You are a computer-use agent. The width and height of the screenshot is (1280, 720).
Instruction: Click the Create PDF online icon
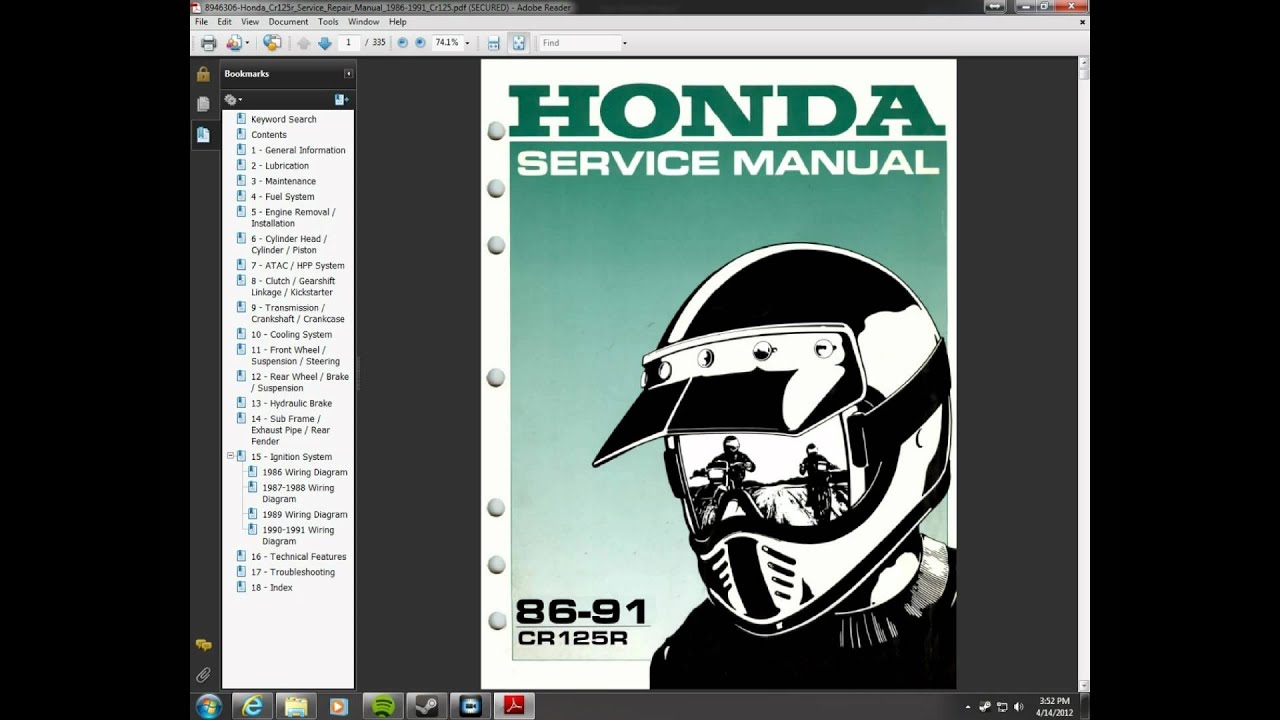[233, 43]
